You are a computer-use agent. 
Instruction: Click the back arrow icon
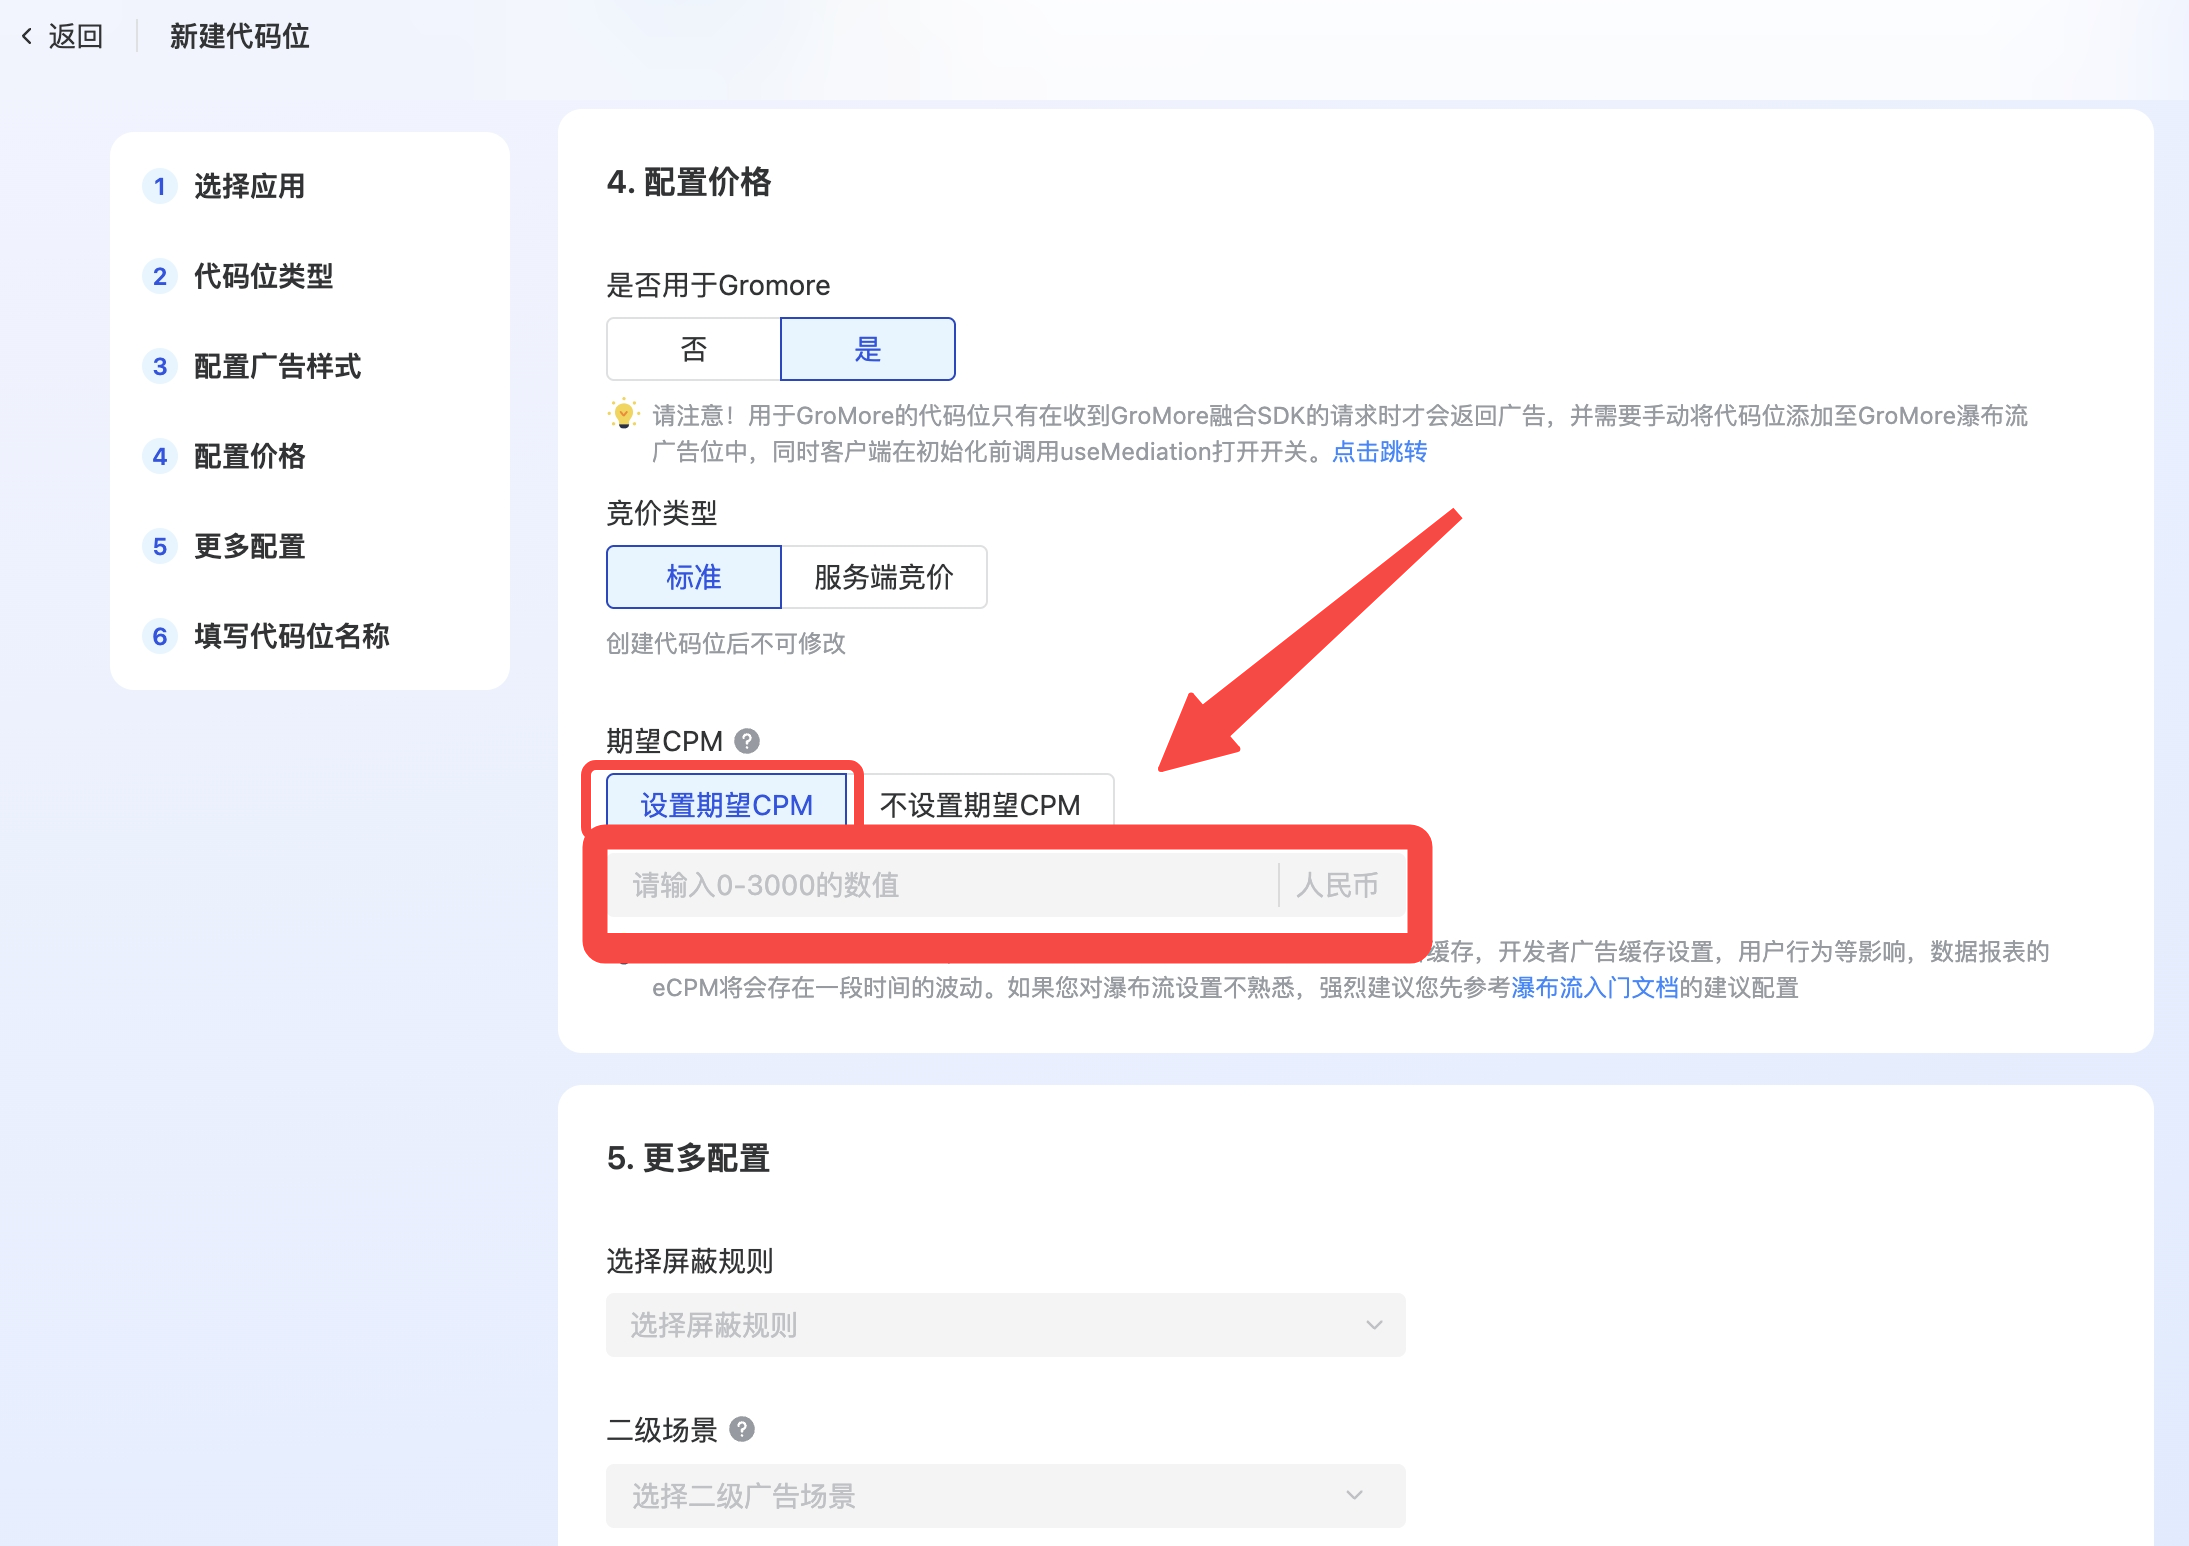pyautogui.click(x=27, y=37)
